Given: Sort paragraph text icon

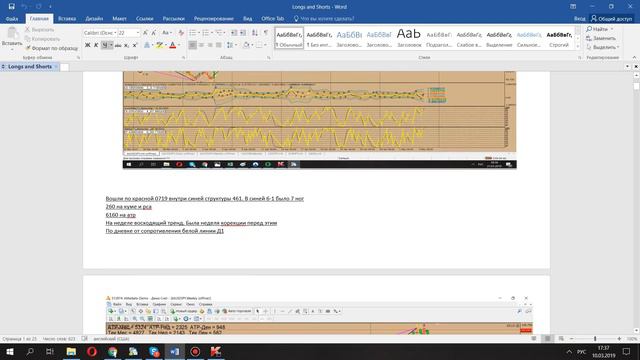Looking at the screenshot, I should click(x=255, y=33).
